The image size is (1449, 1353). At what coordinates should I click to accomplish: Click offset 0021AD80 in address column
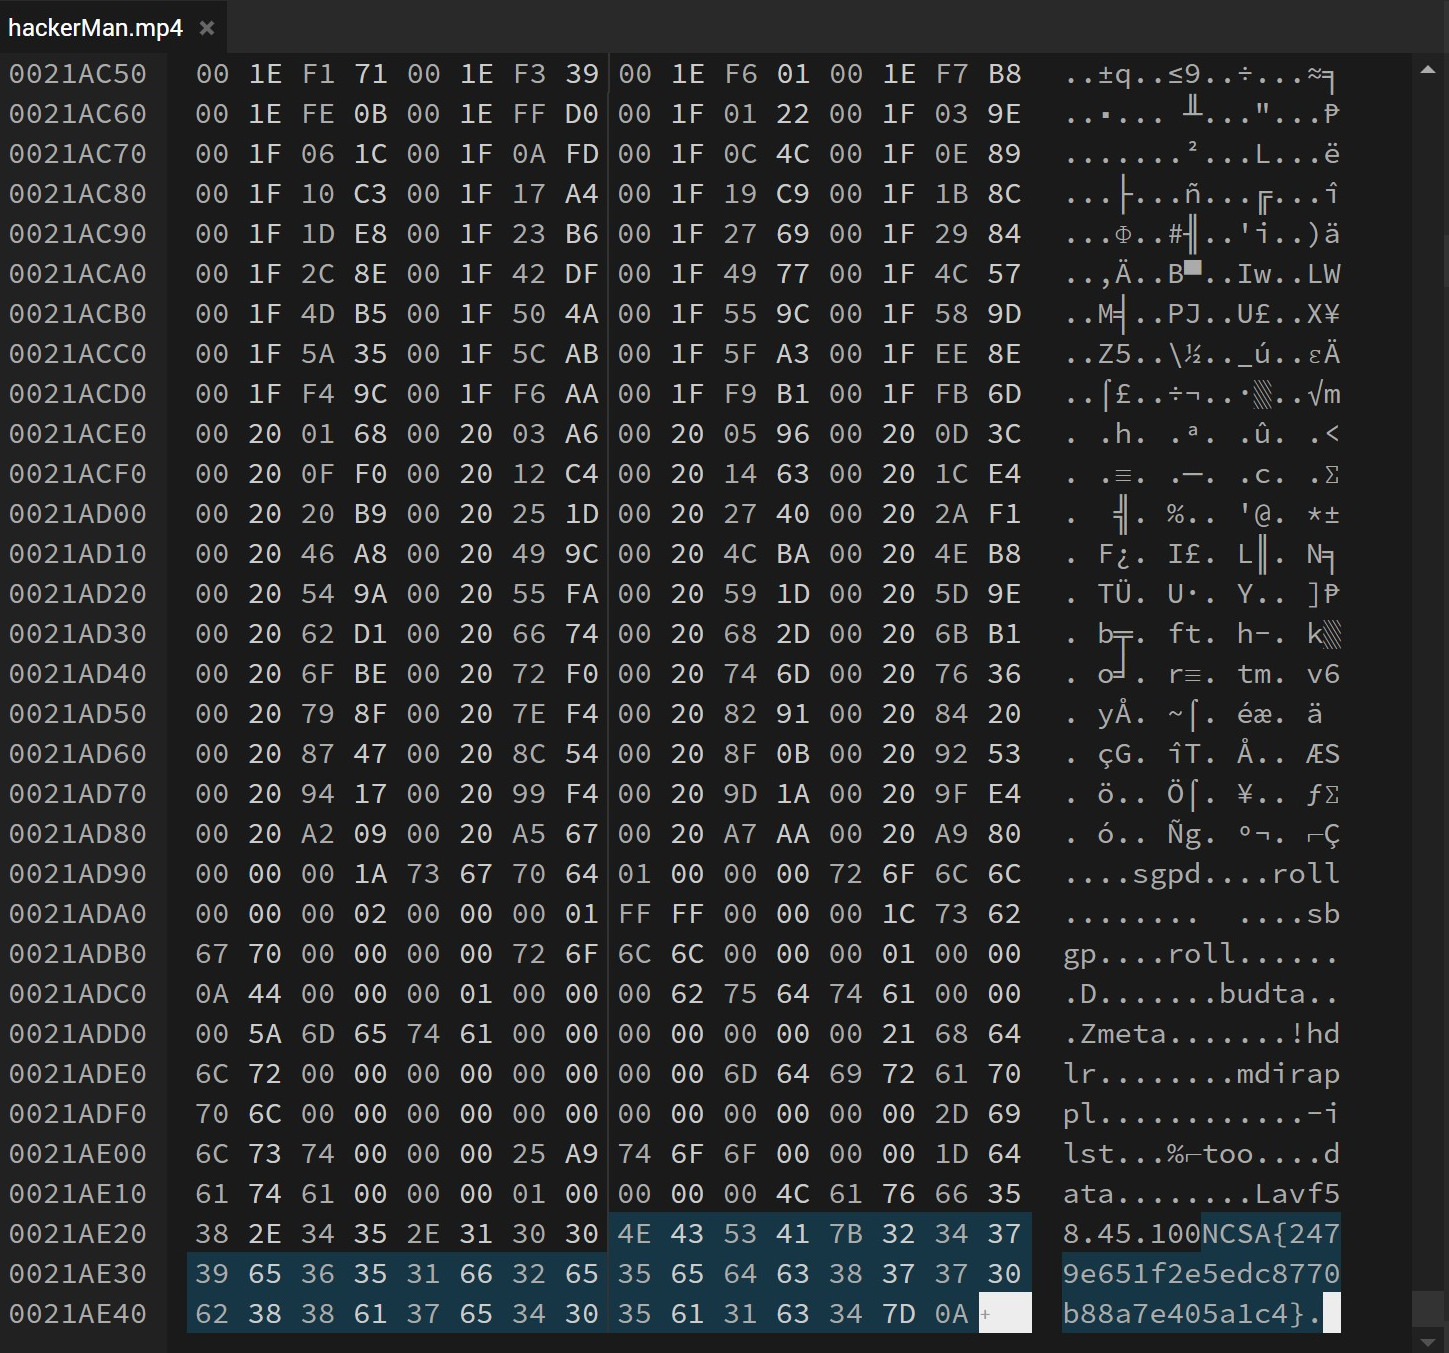tap(78, 834)
